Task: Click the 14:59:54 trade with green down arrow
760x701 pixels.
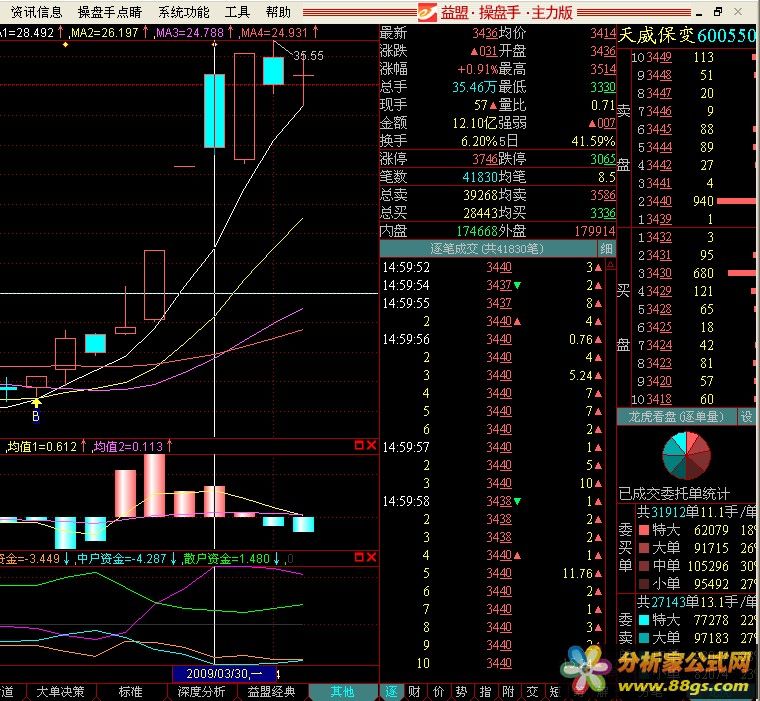Action: point(491,286)
